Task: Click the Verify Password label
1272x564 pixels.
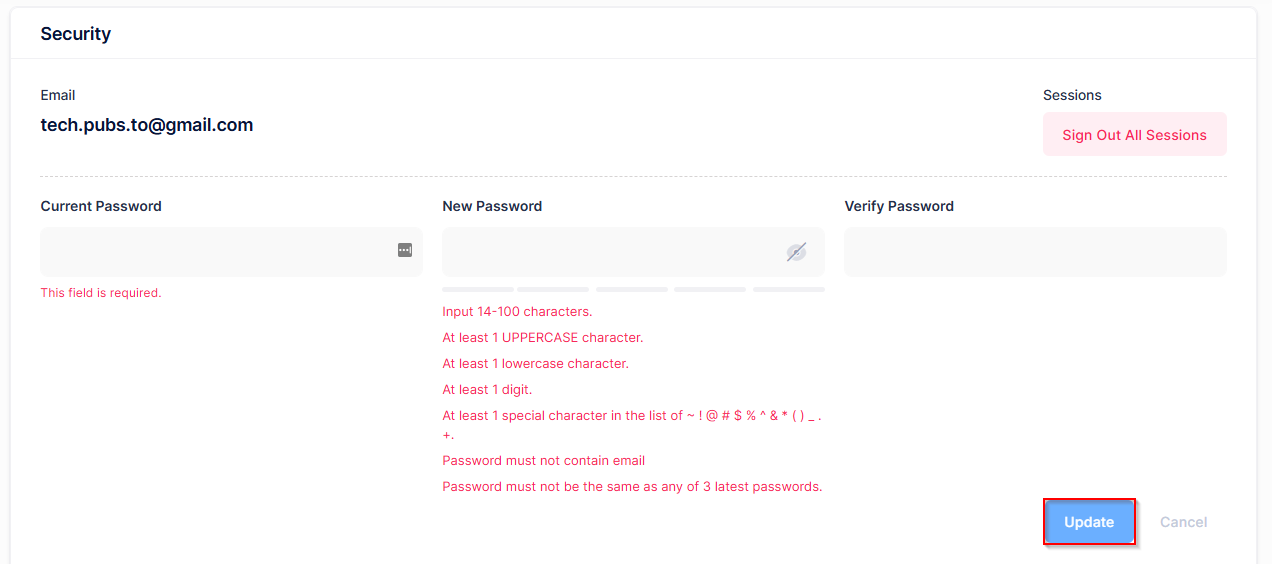Action: pyautogui.click(x=899, y=206)
